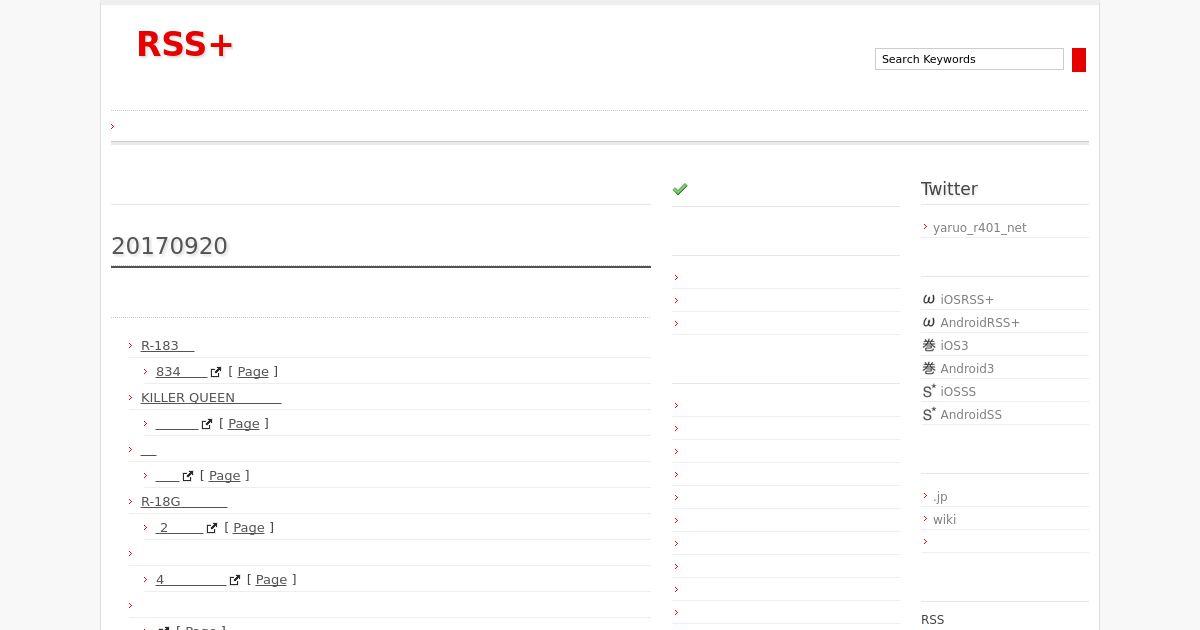1200x630 pixels.
Task: Submit search with the red button
Action: 1079,60
